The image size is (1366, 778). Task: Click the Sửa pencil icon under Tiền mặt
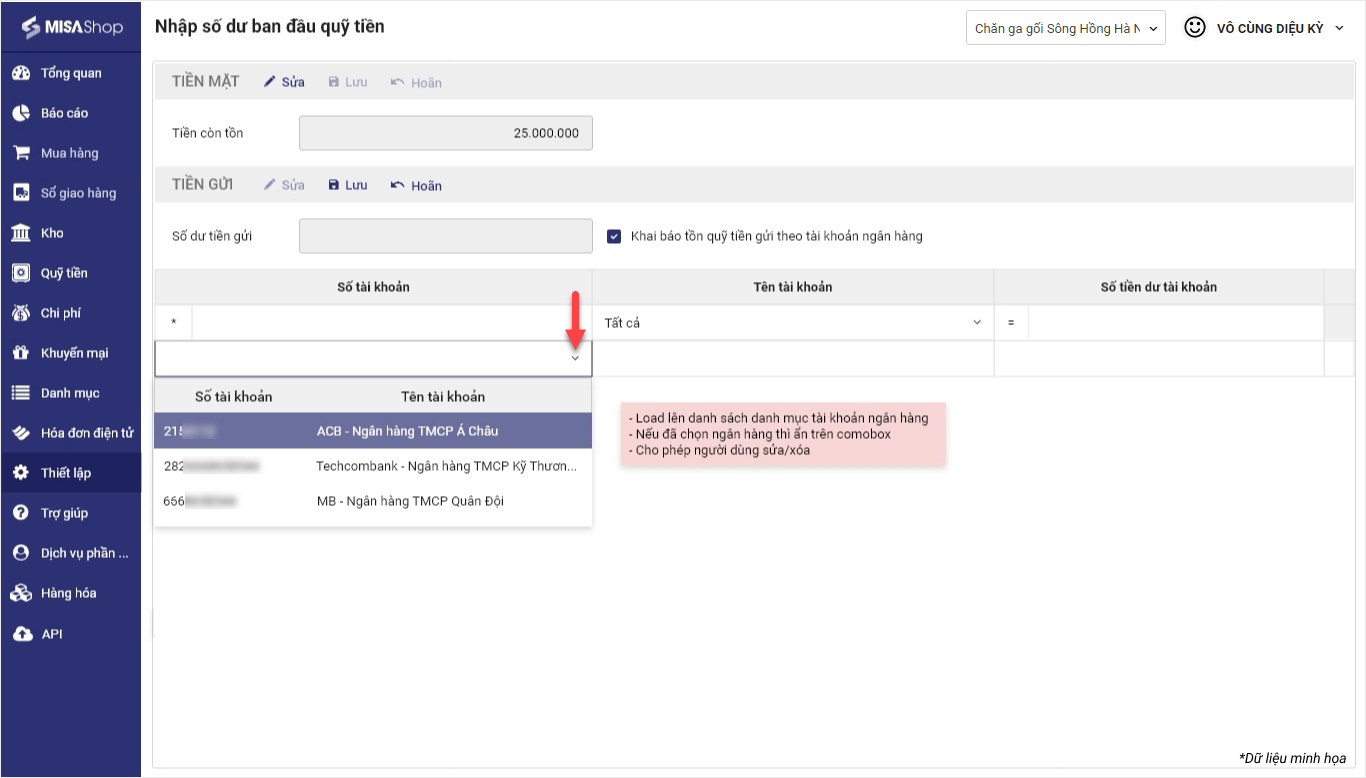(269, 82)
